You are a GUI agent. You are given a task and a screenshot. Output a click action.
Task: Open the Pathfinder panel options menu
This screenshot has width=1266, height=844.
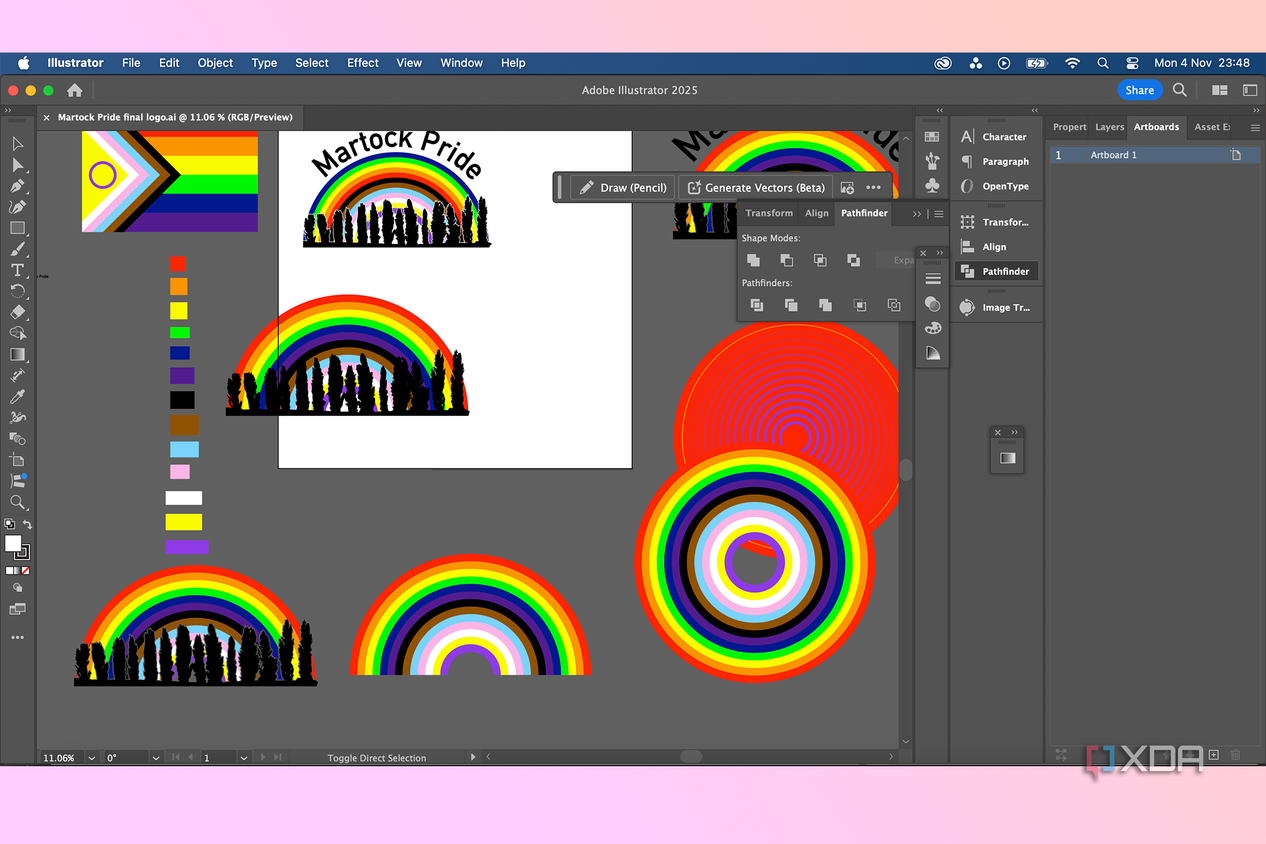[x=938, y=213]
